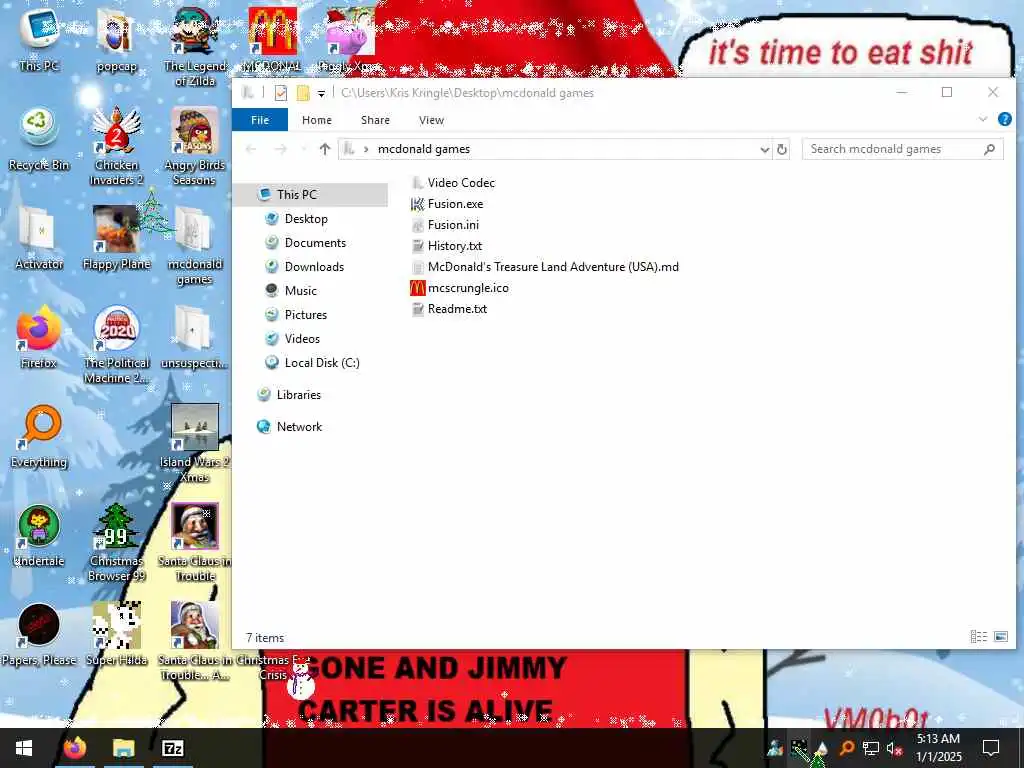
Task: Launch Flappy Plane shortcut
Action: [x=116, y=238]
